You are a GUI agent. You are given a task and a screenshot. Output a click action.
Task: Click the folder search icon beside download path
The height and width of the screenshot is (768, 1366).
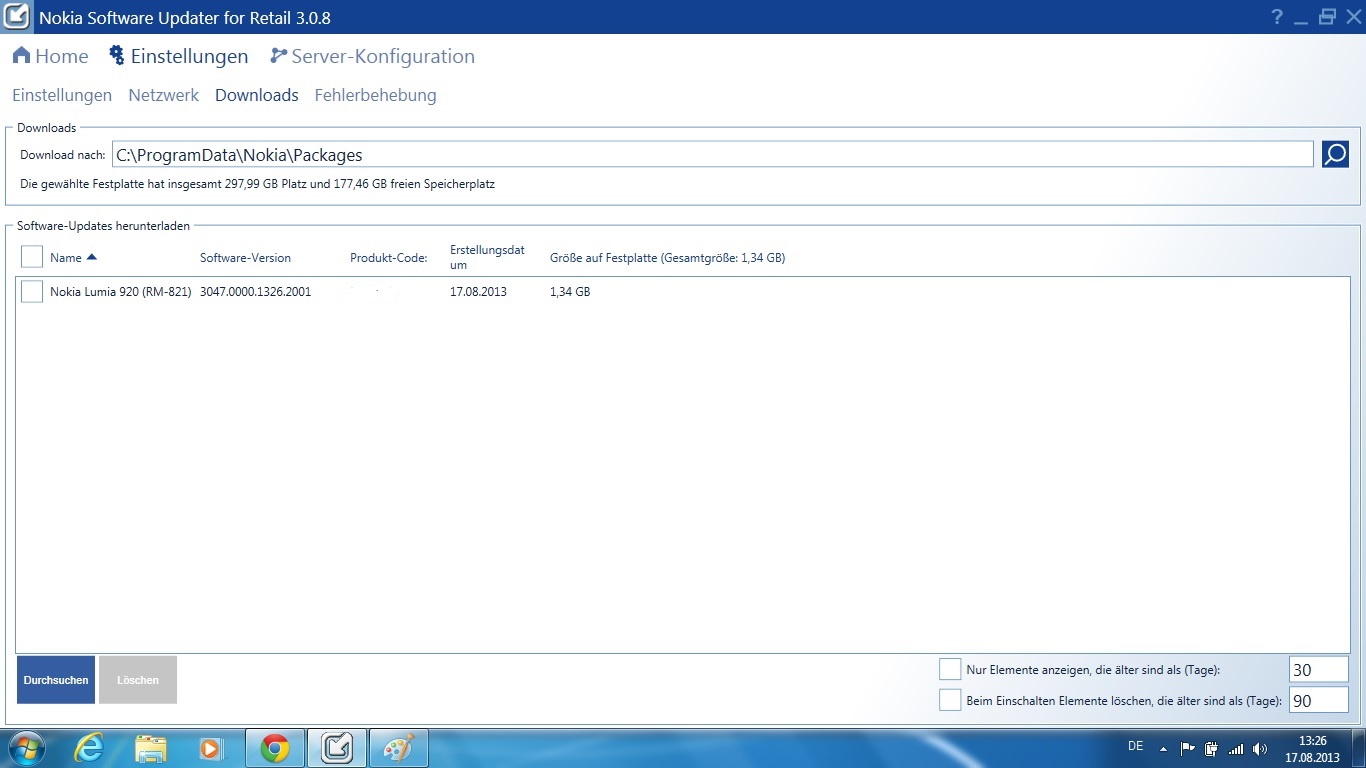point(1335,154)
